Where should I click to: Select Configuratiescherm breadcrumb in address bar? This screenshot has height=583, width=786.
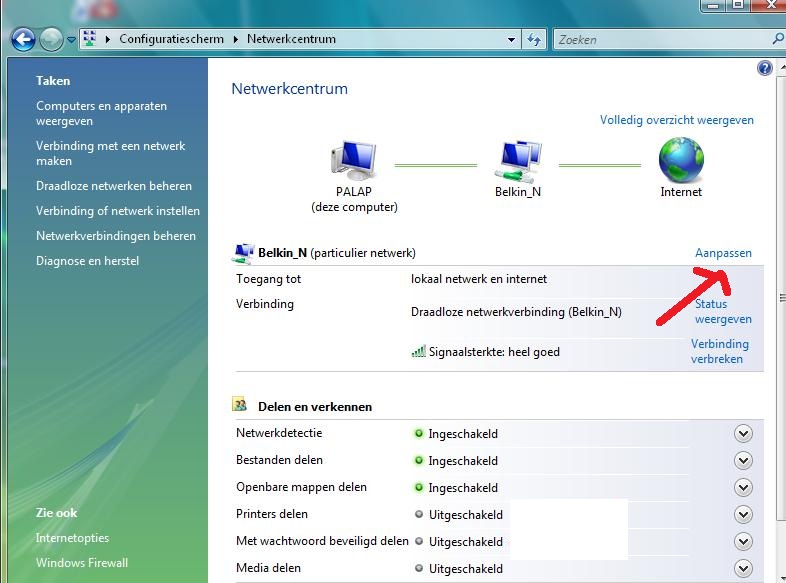tap(171, 39)
